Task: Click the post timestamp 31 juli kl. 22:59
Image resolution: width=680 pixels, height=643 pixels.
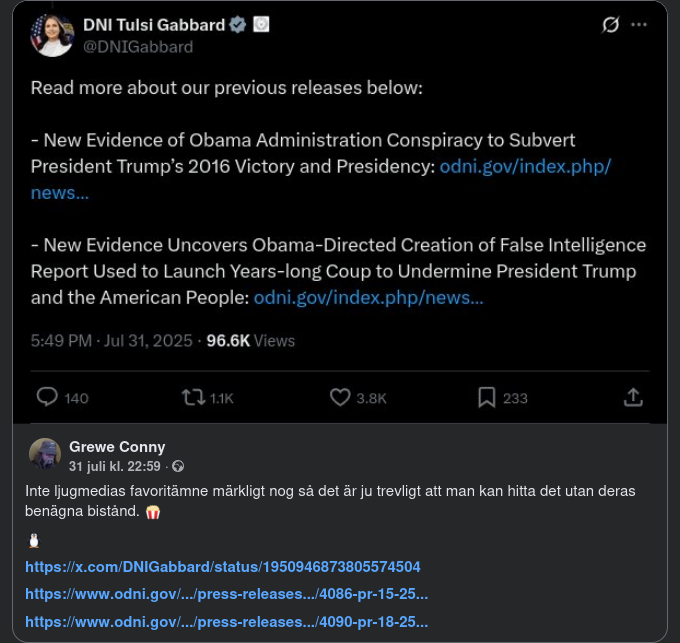Action: (x=117, y=466)
